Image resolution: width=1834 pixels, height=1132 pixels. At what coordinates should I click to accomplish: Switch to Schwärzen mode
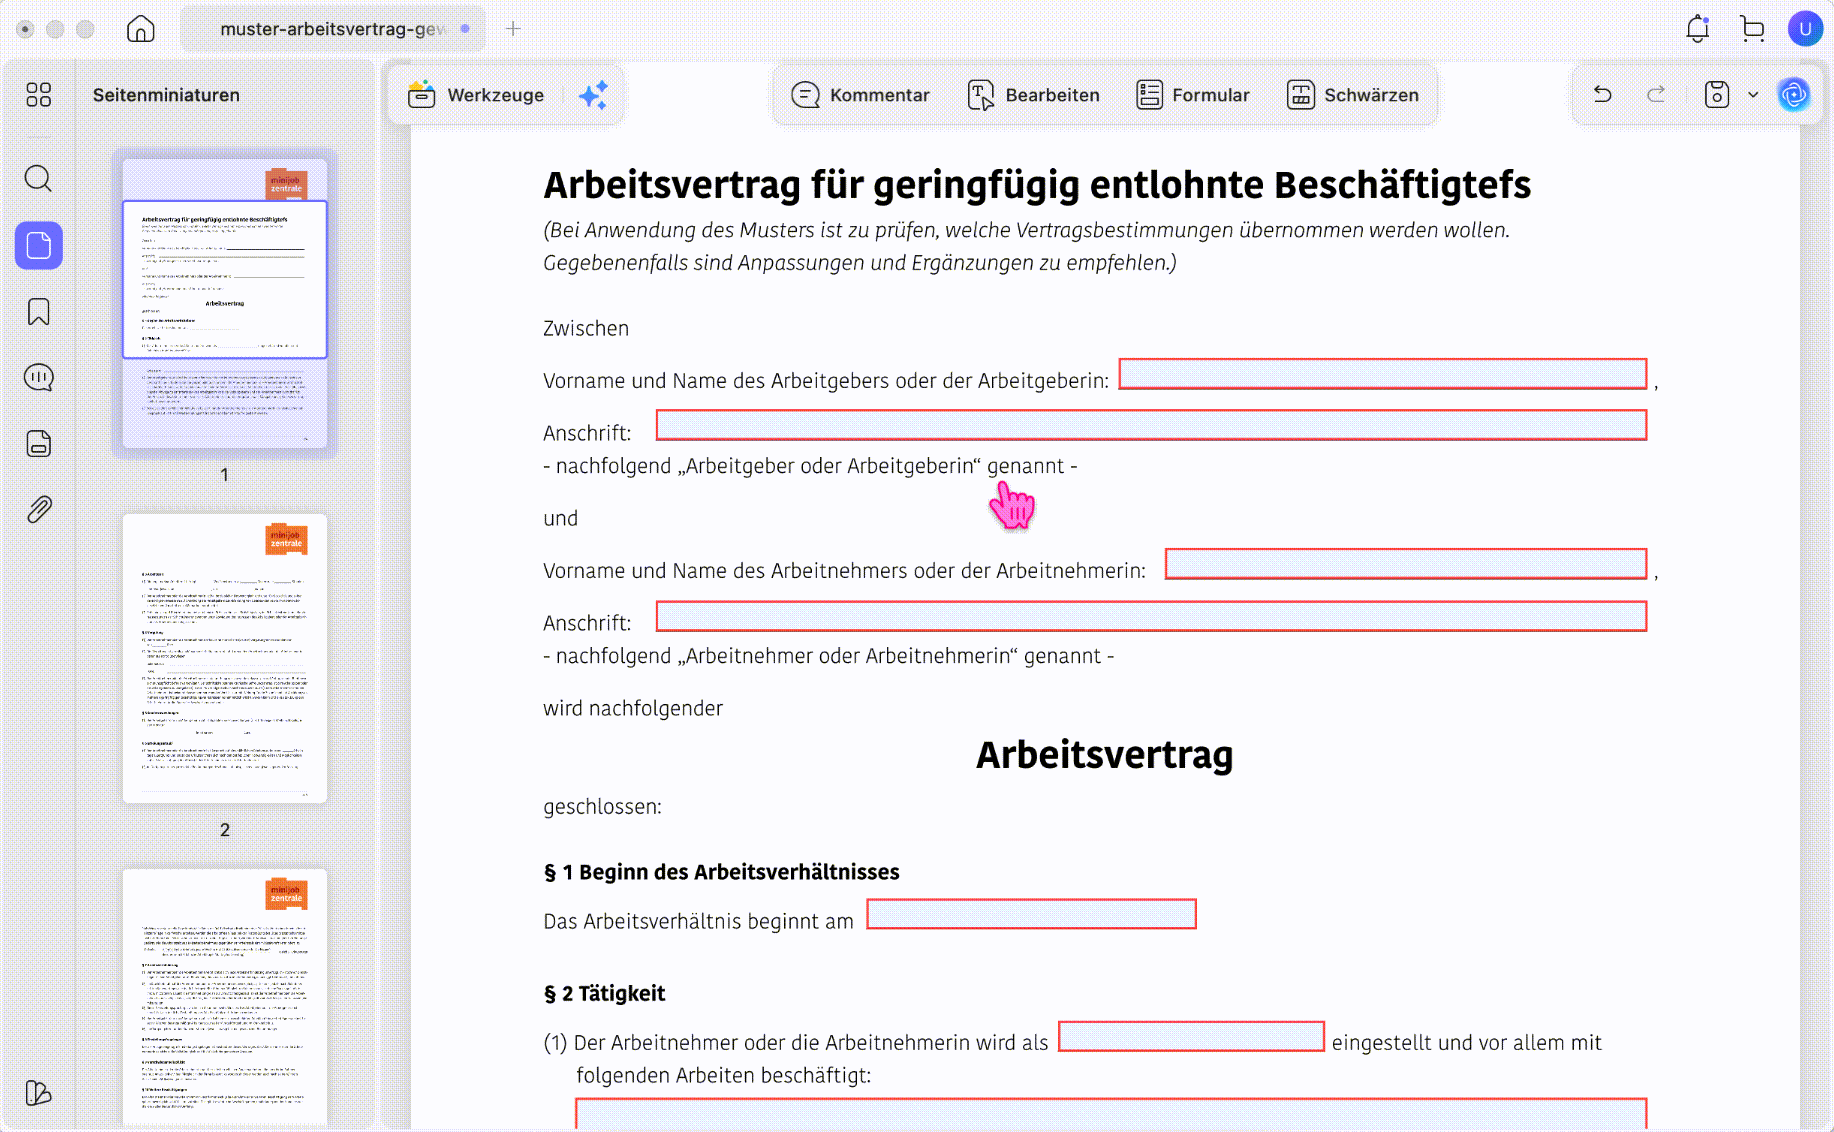(x=1353, y=95)
